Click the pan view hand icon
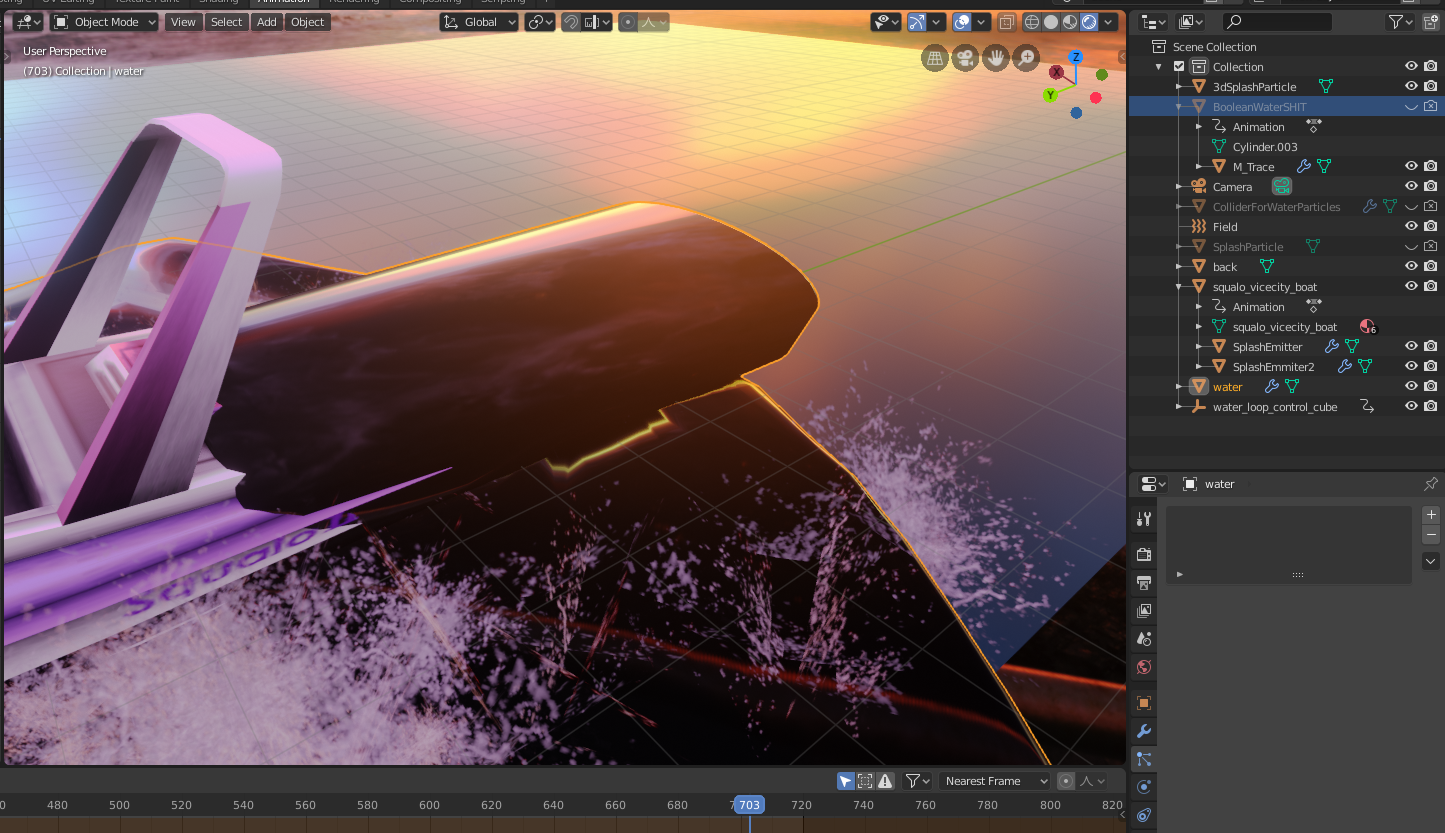The image size is (1445, 833). click(x=995, y=58)
